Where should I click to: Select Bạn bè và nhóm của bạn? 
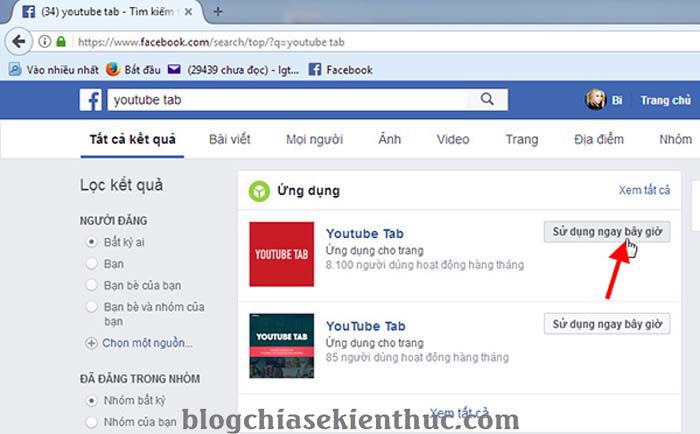click(91, 307)
